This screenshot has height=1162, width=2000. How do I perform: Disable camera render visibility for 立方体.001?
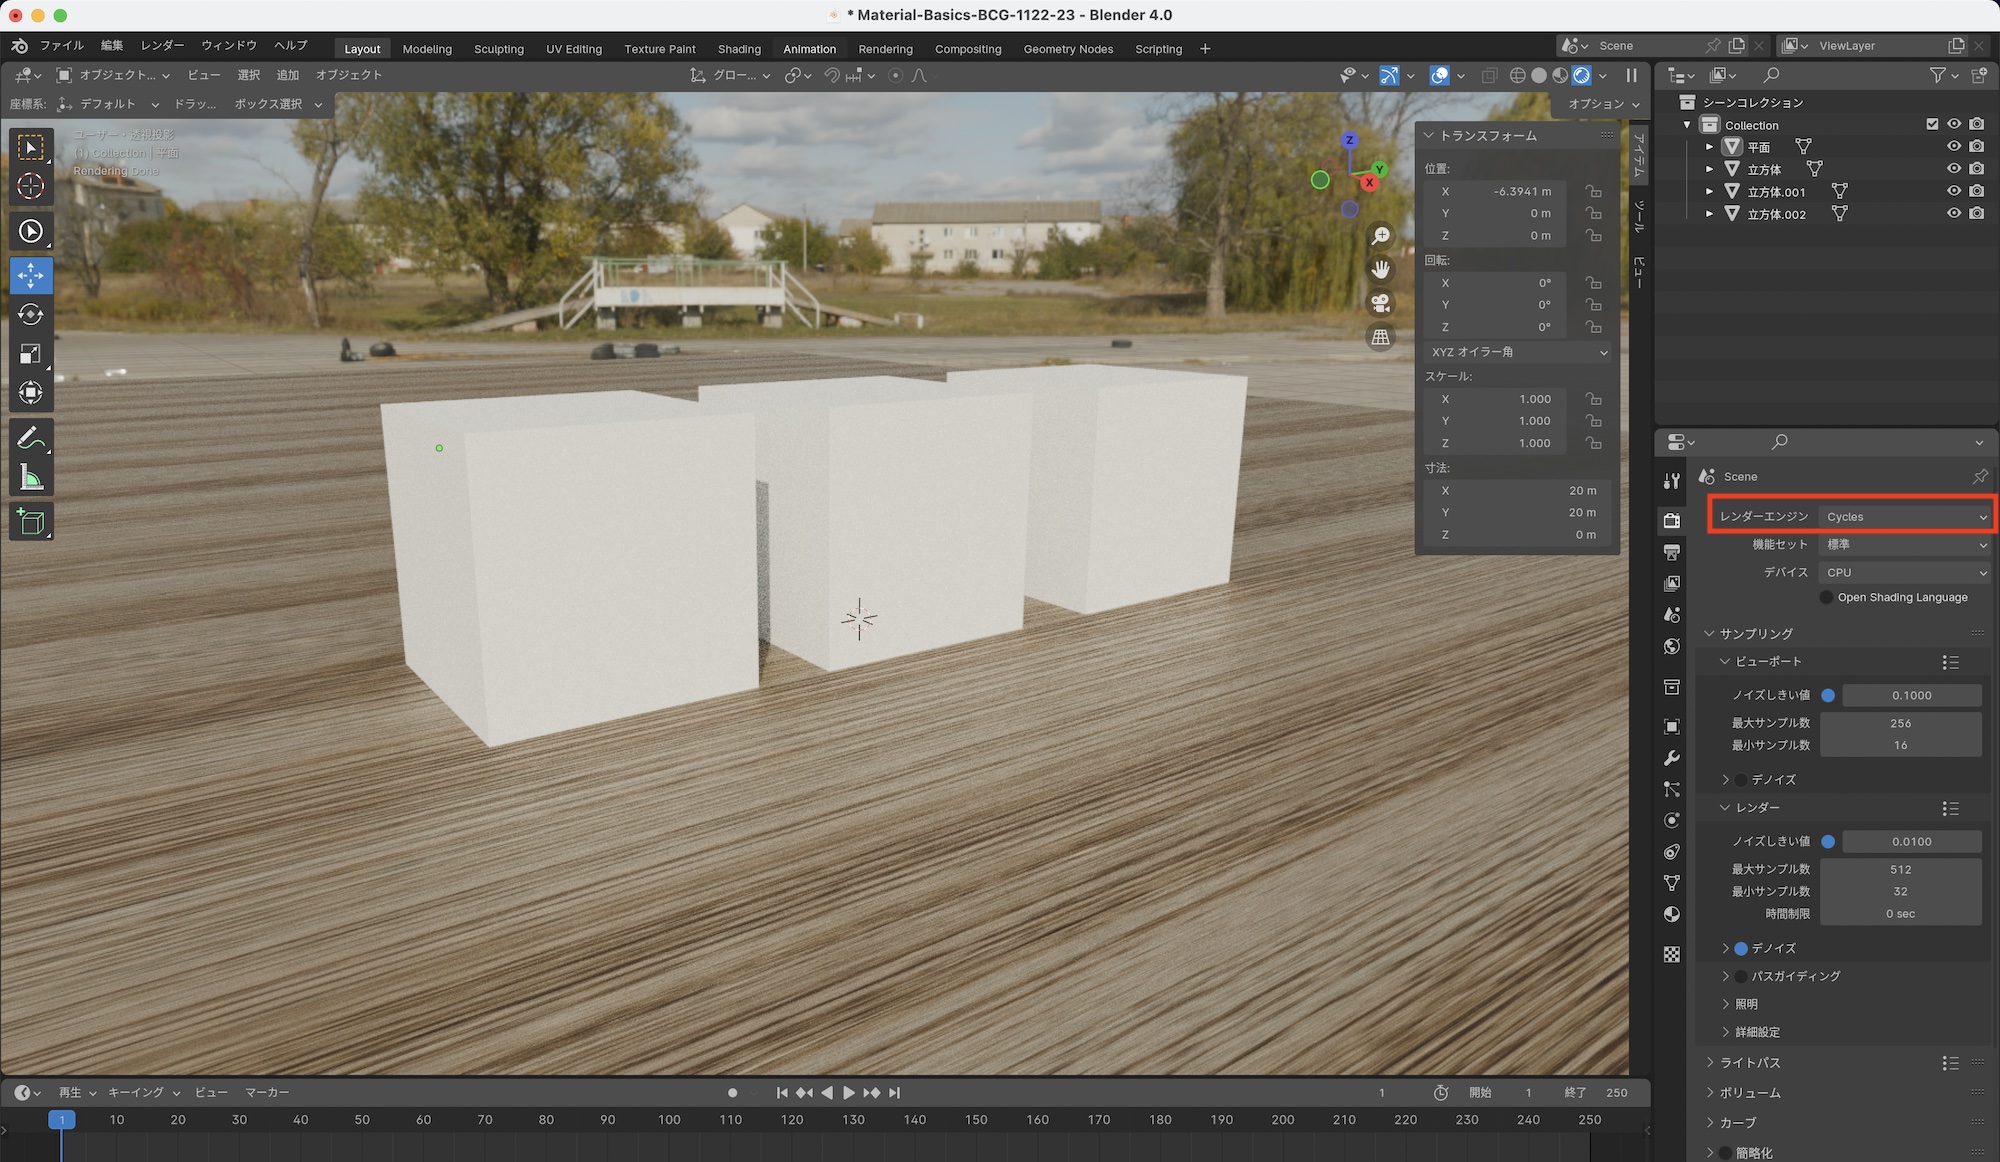[1977, 191]
